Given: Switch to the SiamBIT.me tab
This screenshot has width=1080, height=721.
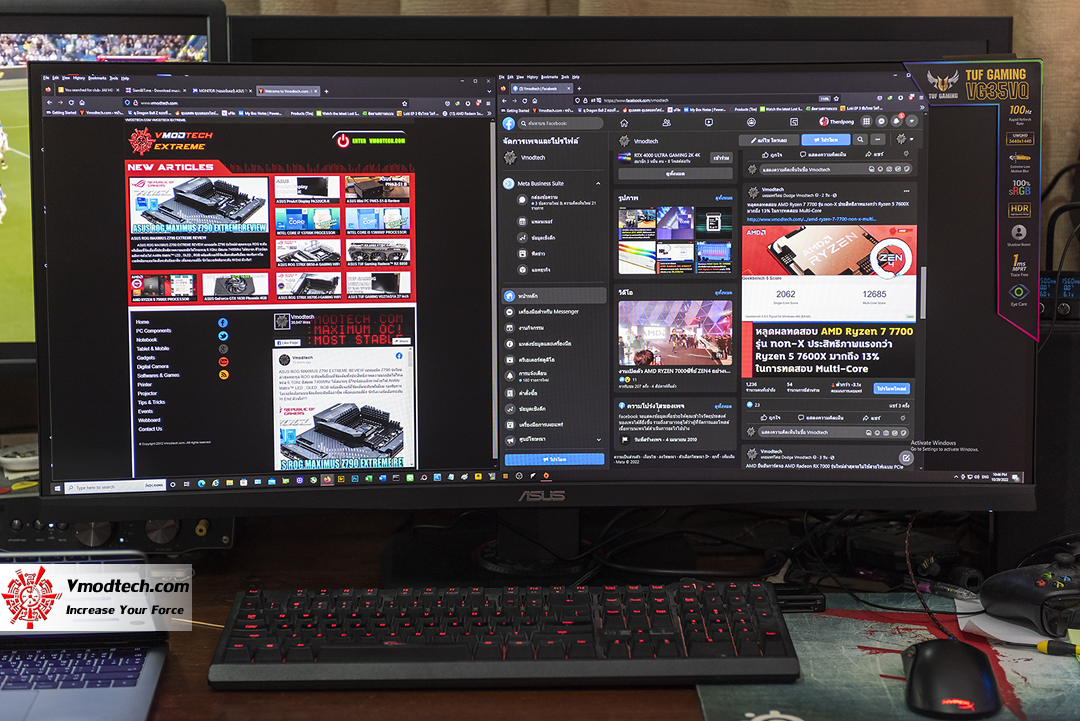Looking at the screenshot, I should point(156,91).
